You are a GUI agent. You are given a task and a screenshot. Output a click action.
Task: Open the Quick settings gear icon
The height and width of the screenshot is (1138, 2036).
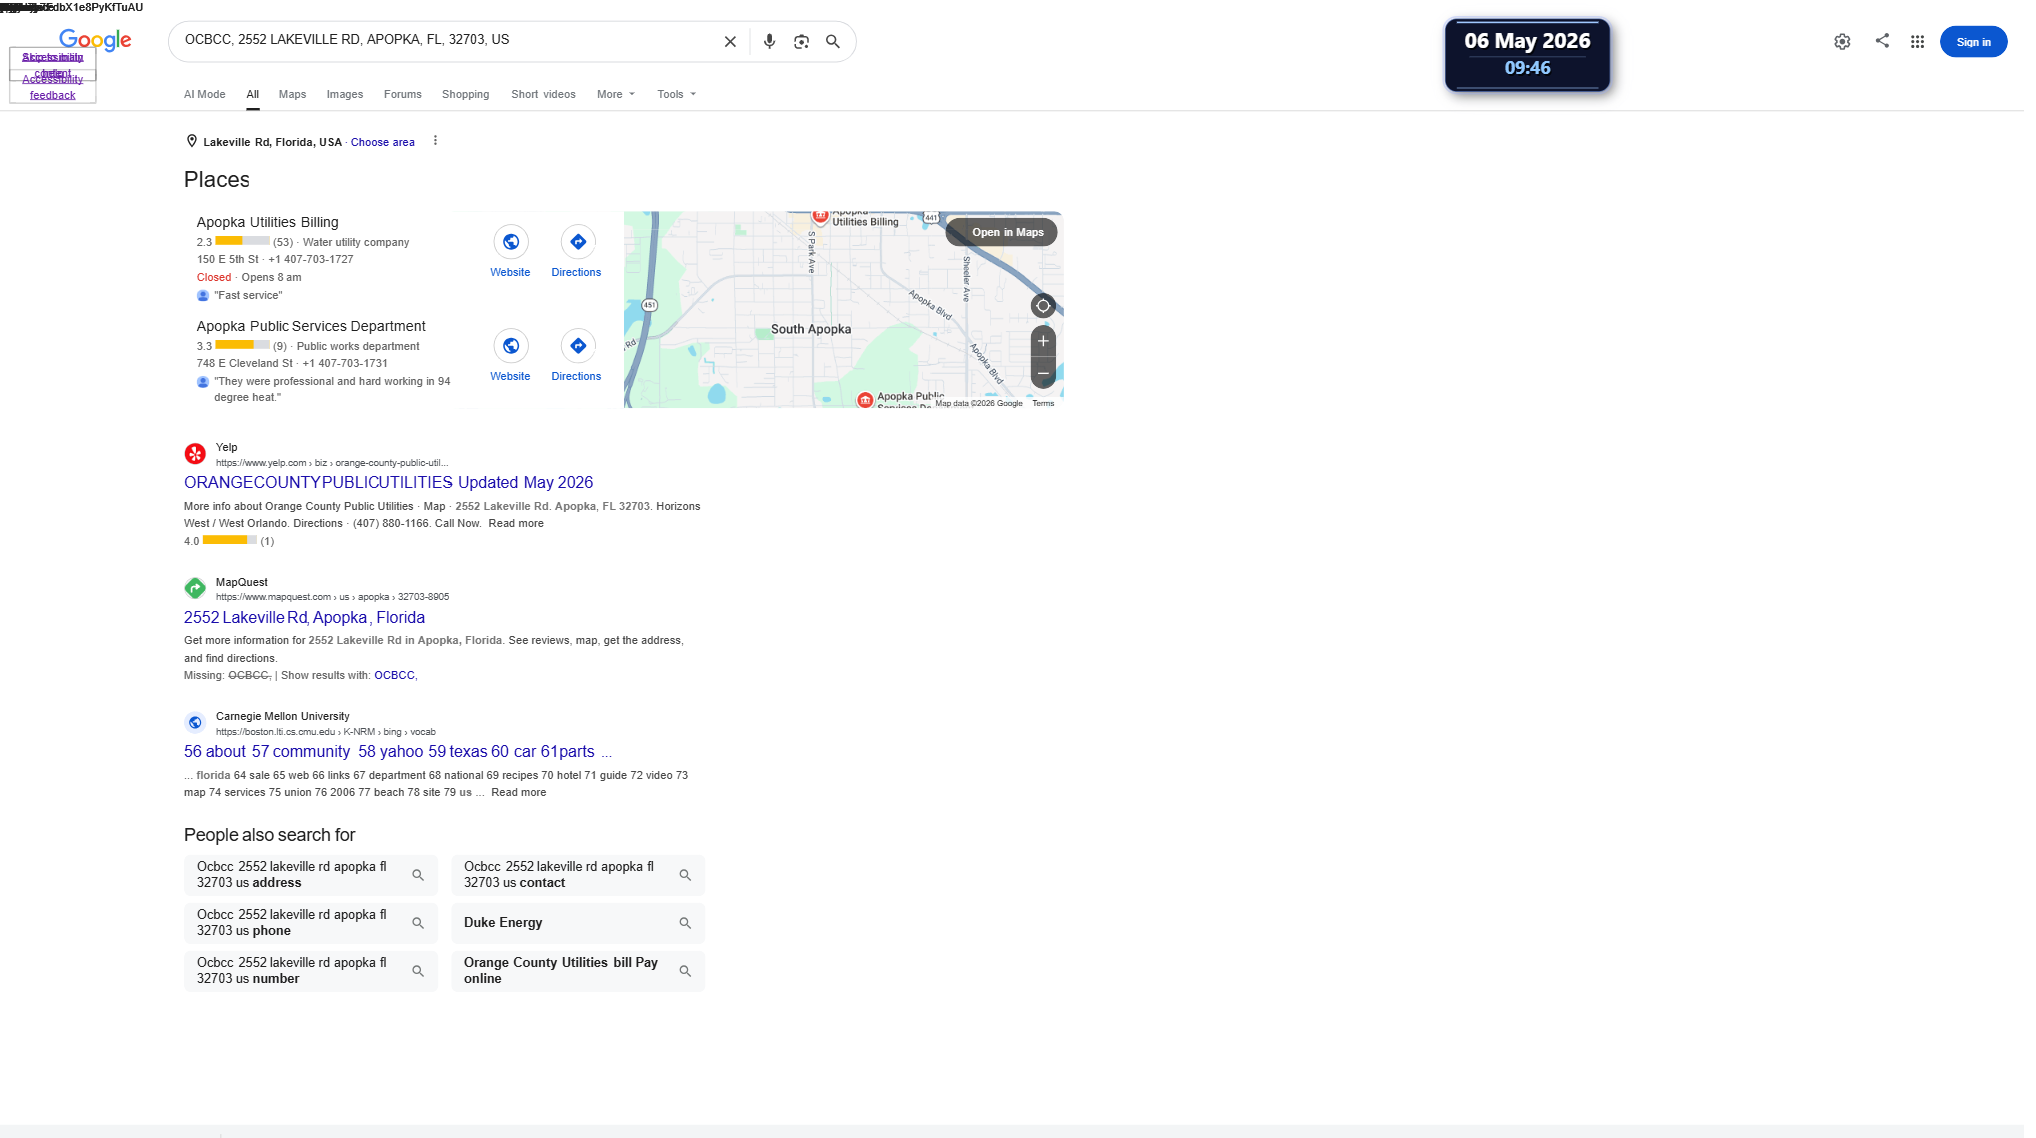pos(1842,42)
